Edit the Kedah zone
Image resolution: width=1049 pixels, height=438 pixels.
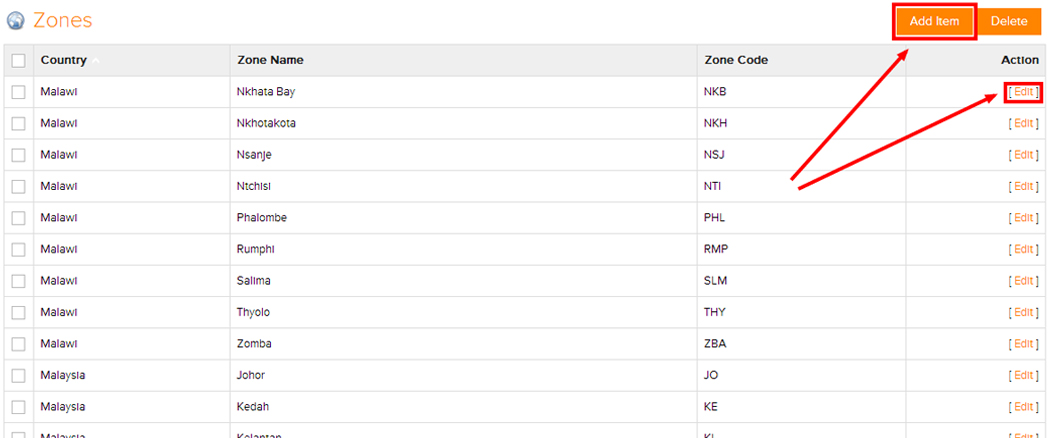(x=1024, y=407)
